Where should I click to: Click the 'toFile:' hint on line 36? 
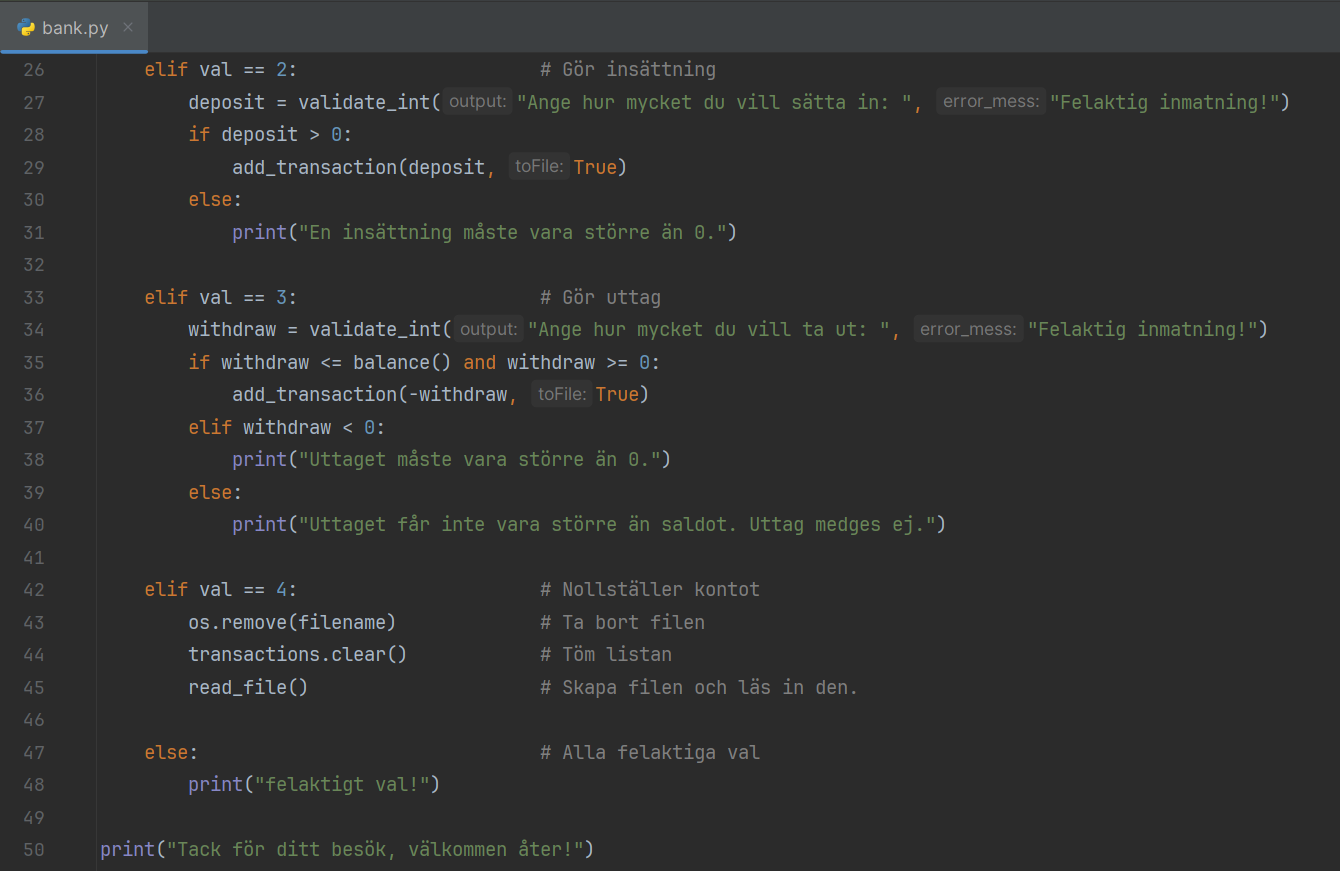561,394
